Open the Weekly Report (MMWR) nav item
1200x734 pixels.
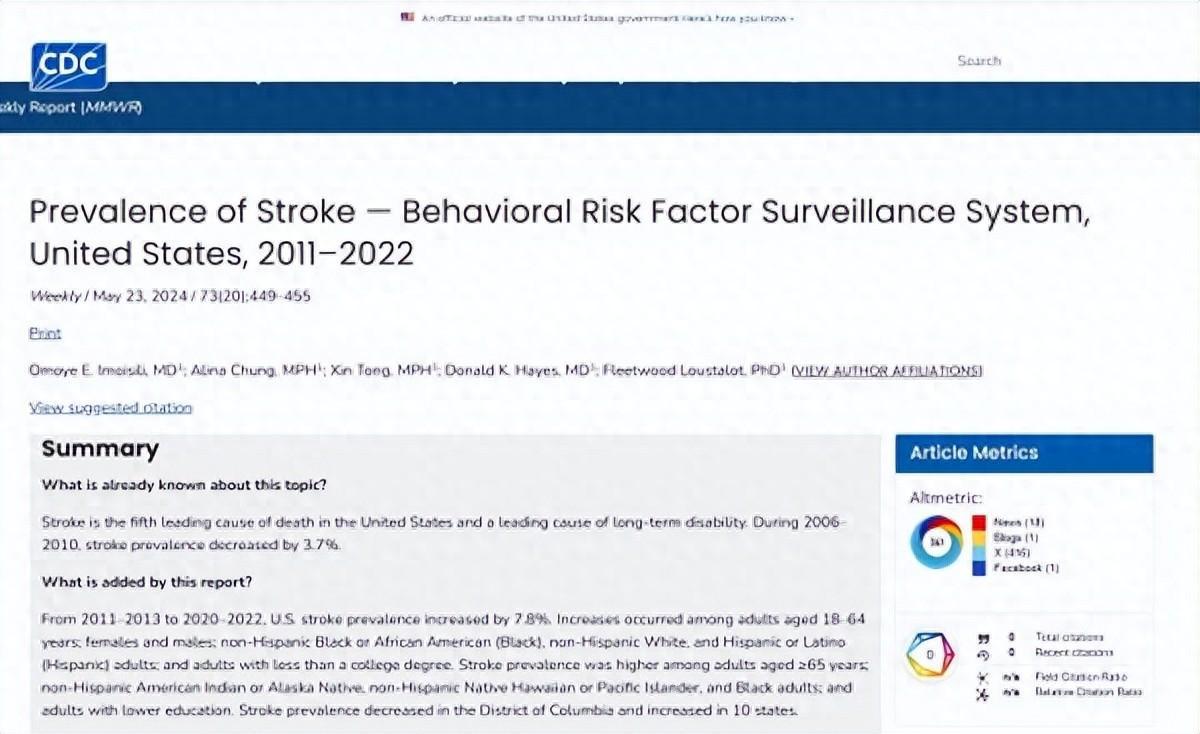[x=70, y=107]
